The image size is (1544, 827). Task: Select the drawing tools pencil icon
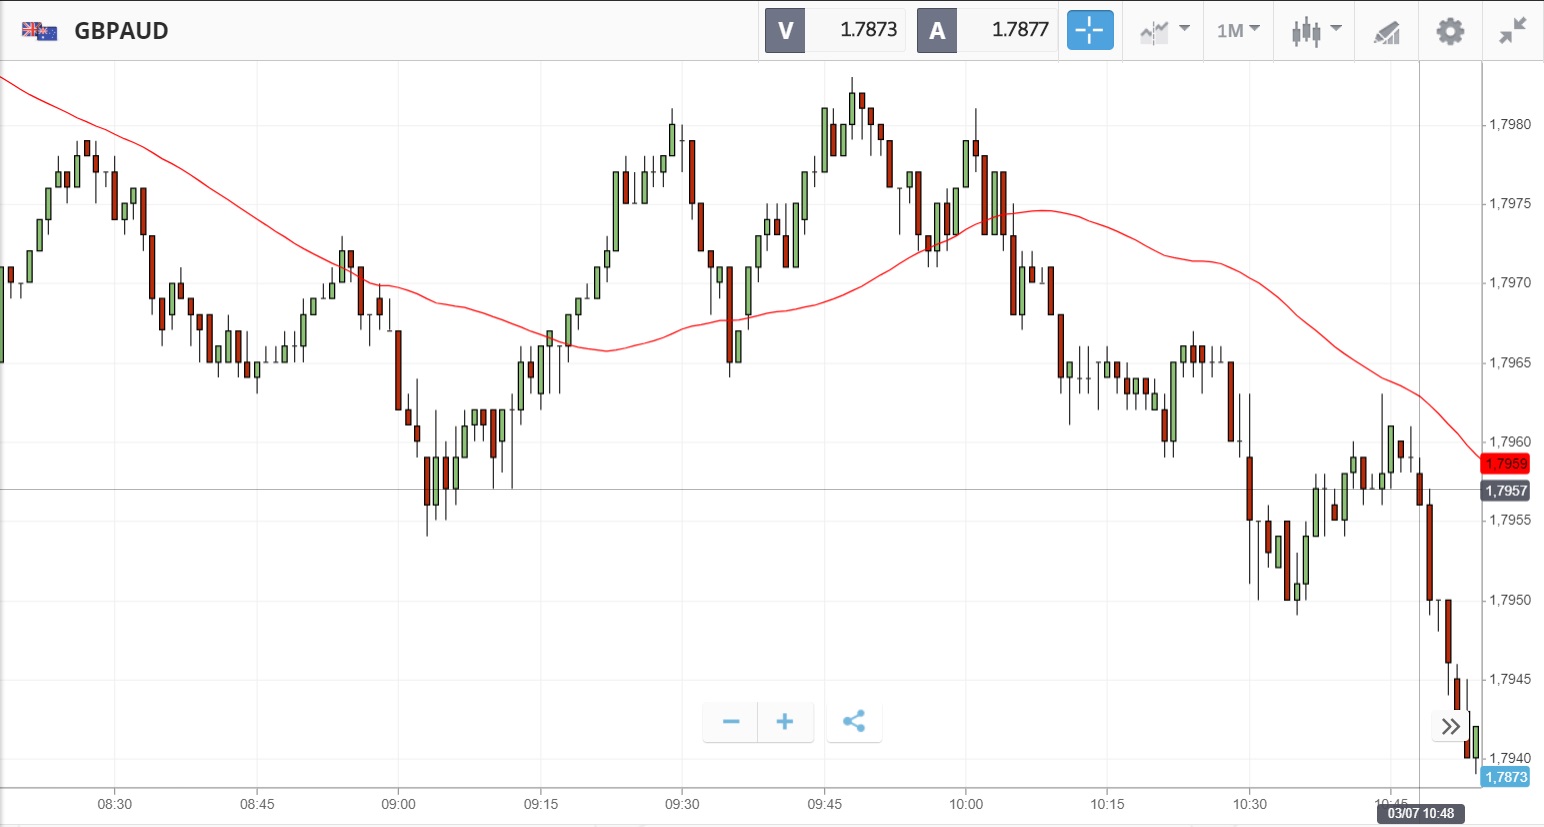[1386, 31]
